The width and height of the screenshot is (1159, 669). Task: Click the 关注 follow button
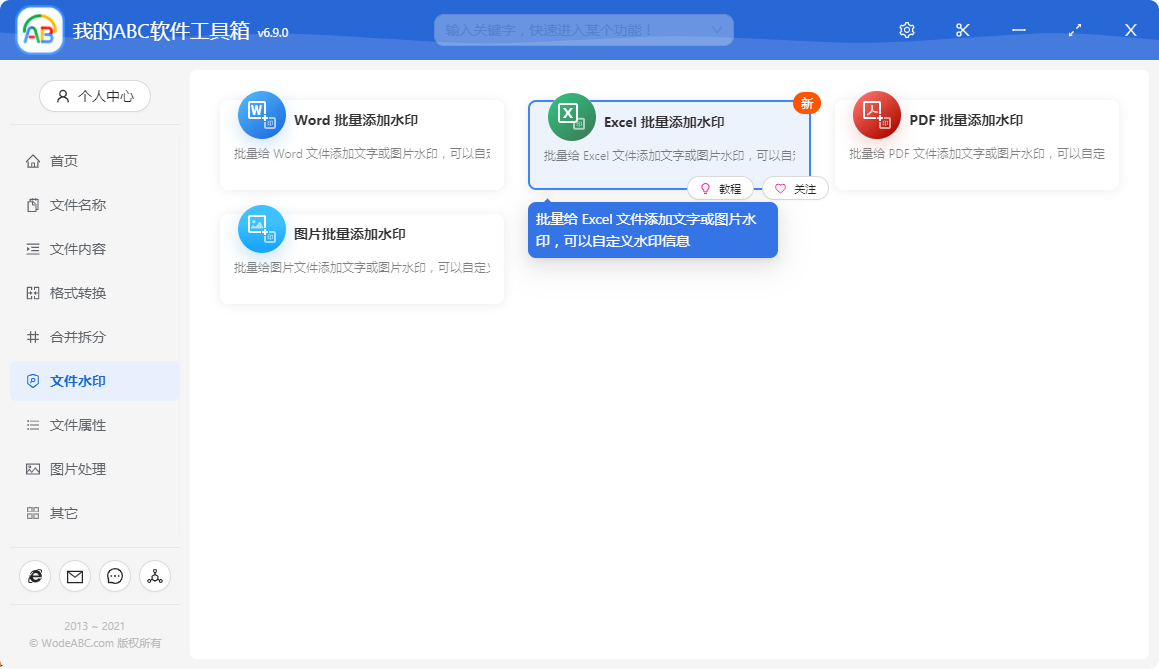point(795,188)
